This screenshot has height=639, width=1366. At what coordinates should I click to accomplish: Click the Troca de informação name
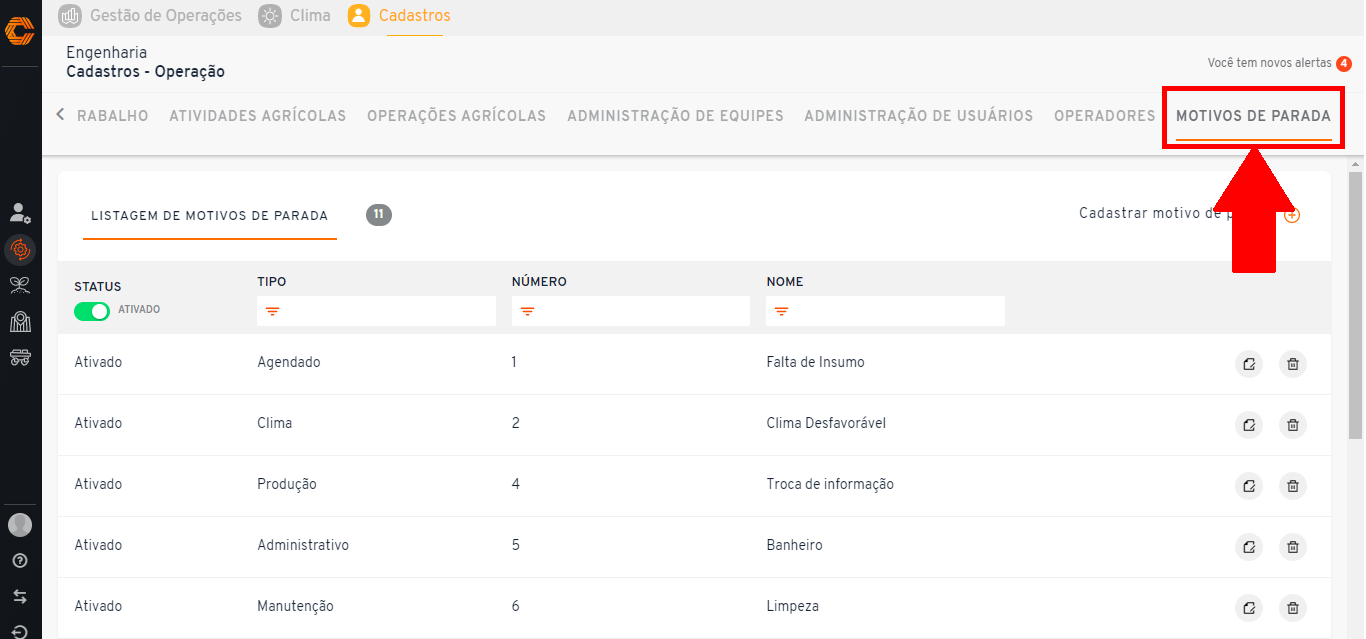[x=830, y=484]
